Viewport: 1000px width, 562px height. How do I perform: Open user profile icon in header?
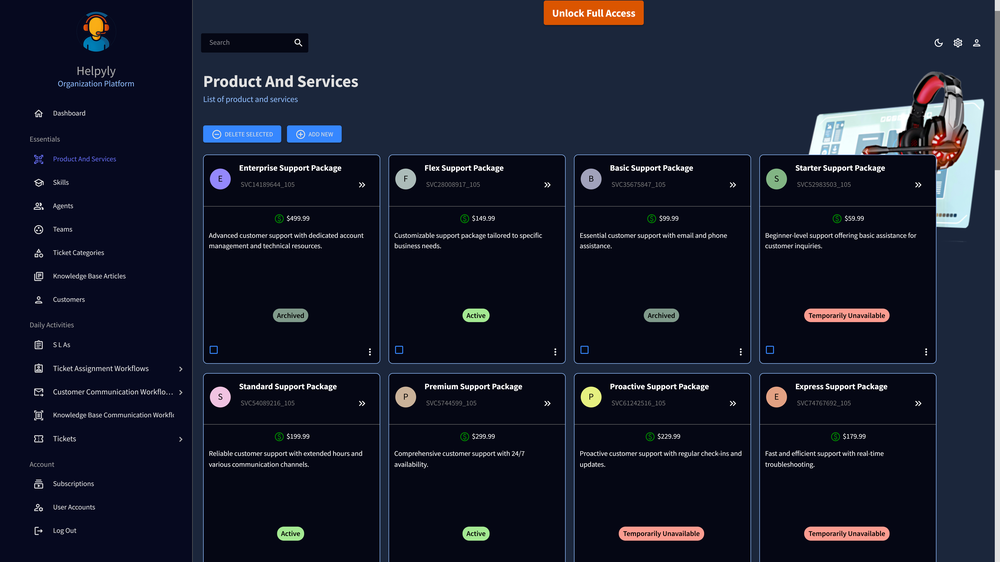[977, 43]
